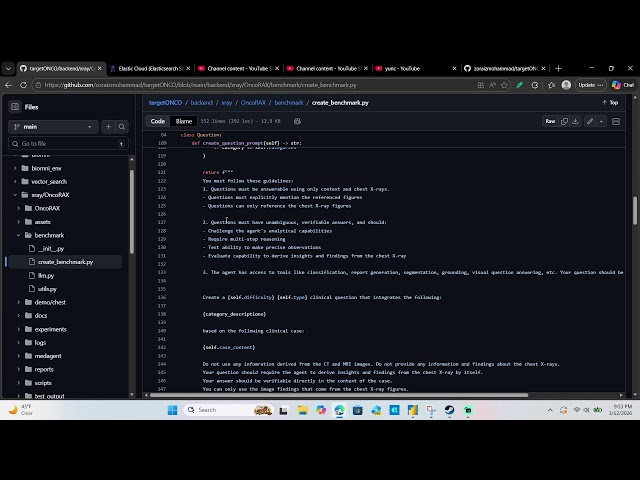The height and width of the screenshot is (480, 640).
Task: Click the add file plus icon
Action: click(108, 127)
